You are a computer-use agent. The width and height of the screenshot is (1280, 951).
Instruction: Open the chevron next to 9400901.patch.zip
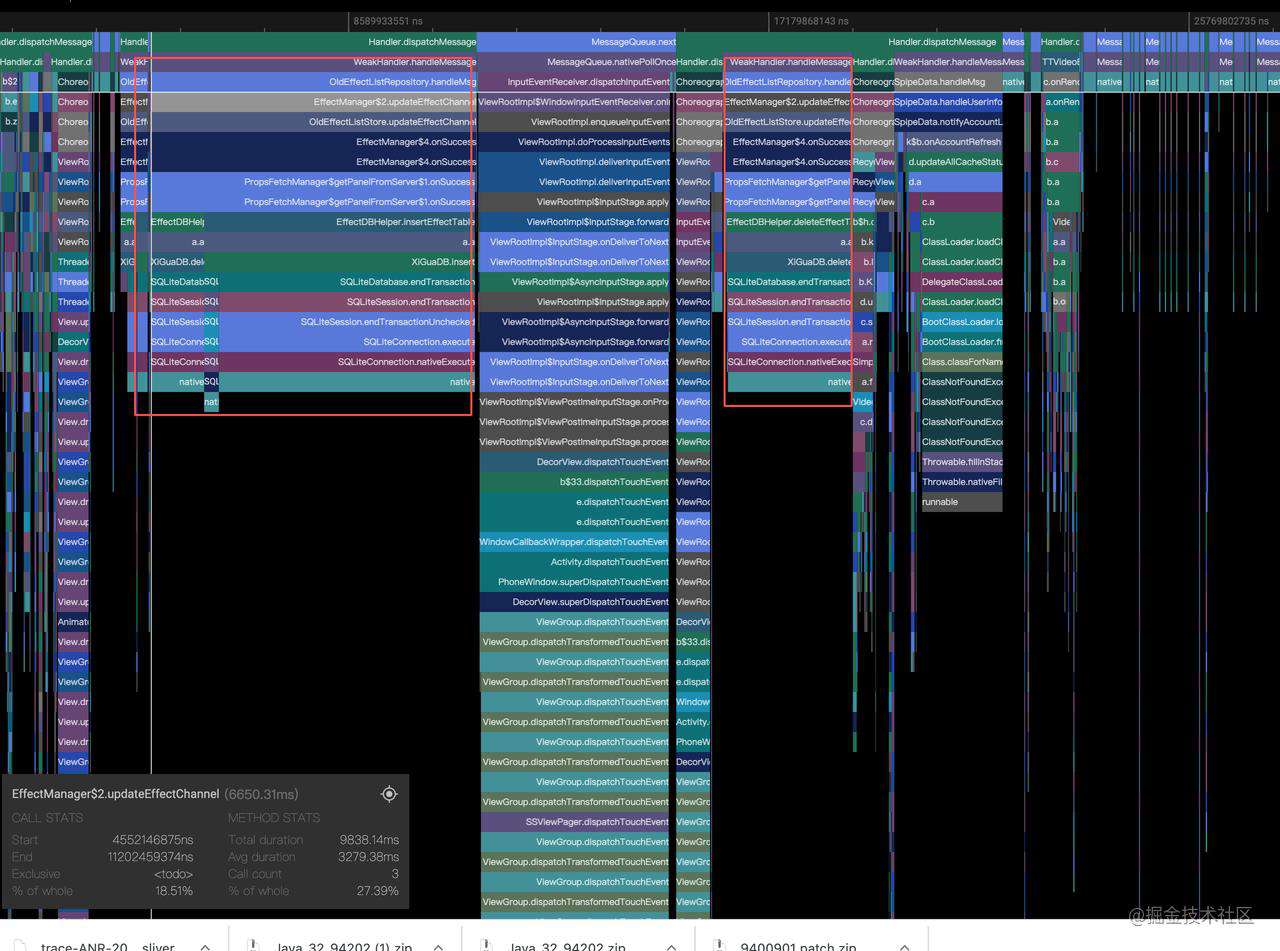pos(902,946)
